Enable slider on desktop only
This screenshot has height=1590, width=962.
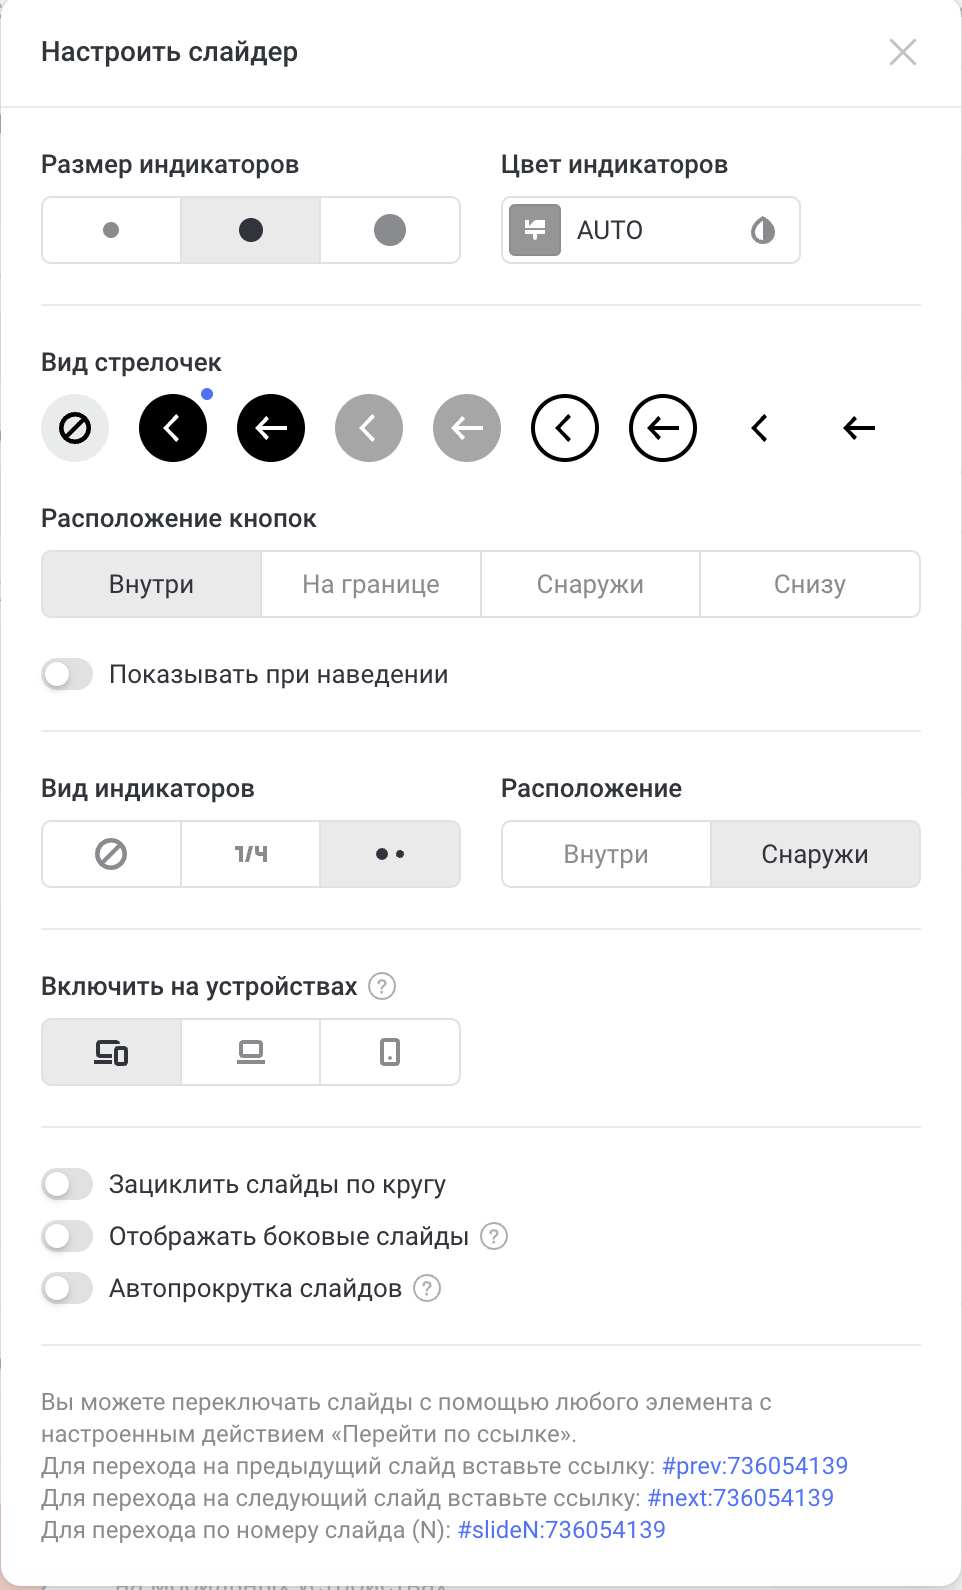click(x=251, y=1052)
